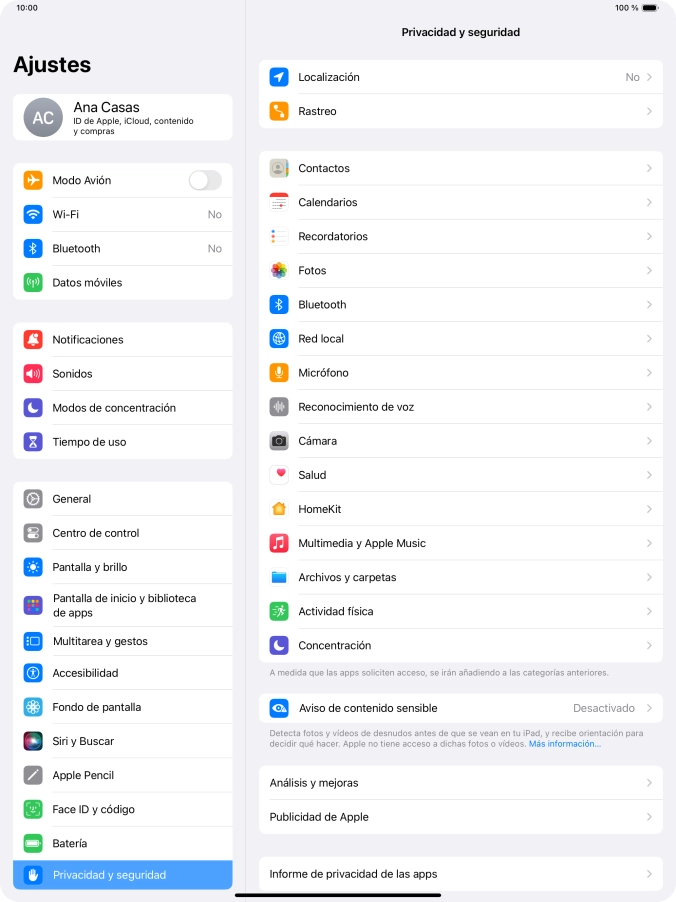This screenshot has height=902, width=676.
Task: Select the Actividad física runner icon
Action: pyautogui.click(x=279, y=611)
